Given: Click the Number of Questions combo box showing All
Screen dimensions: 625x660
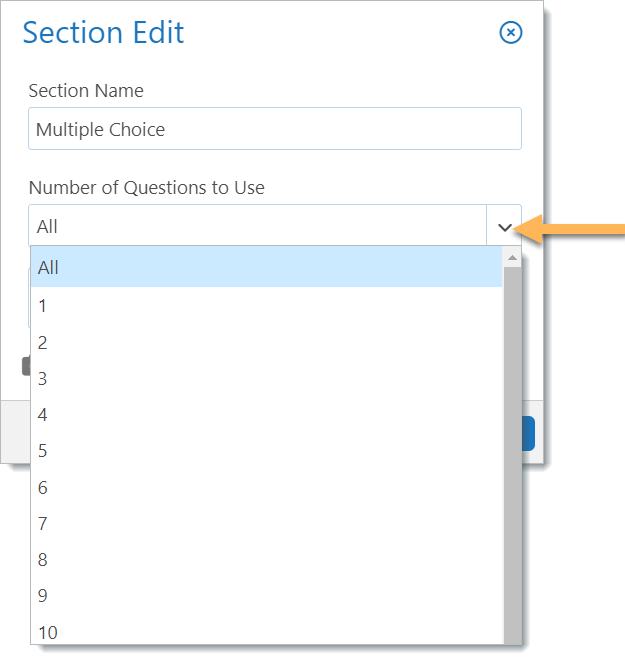Looking at the screenshot, I should click(258, 226).
